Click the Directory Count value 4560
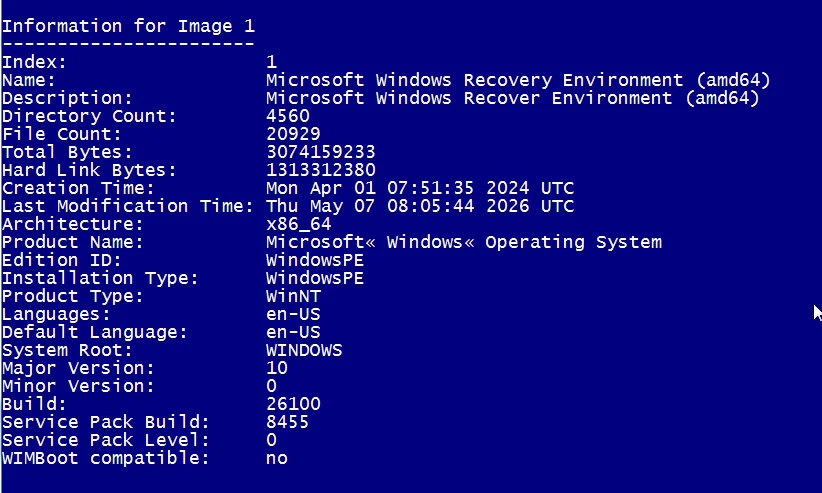This screenshot has width=822, height=493. (288, 116)
